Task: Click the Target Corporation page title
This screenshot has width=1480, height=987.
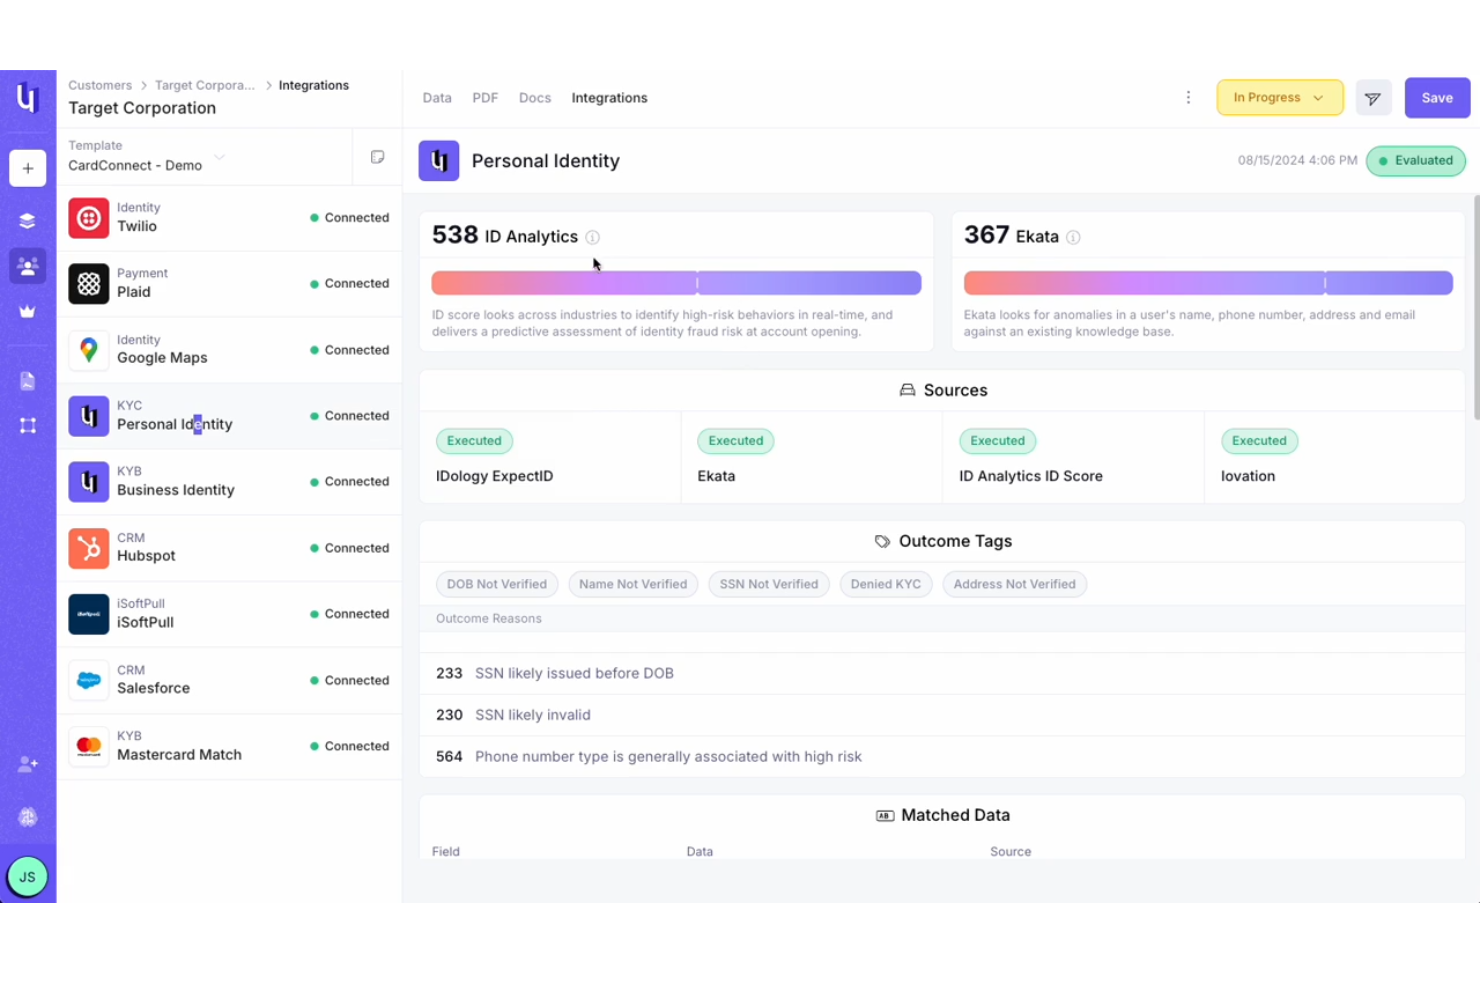Action: (142, 108)
